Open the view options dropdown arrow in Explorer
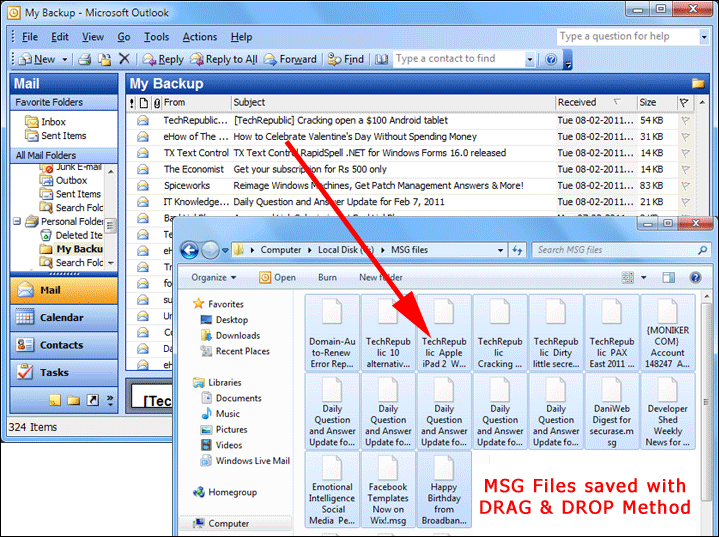719x537 pixels. point(643,277)
